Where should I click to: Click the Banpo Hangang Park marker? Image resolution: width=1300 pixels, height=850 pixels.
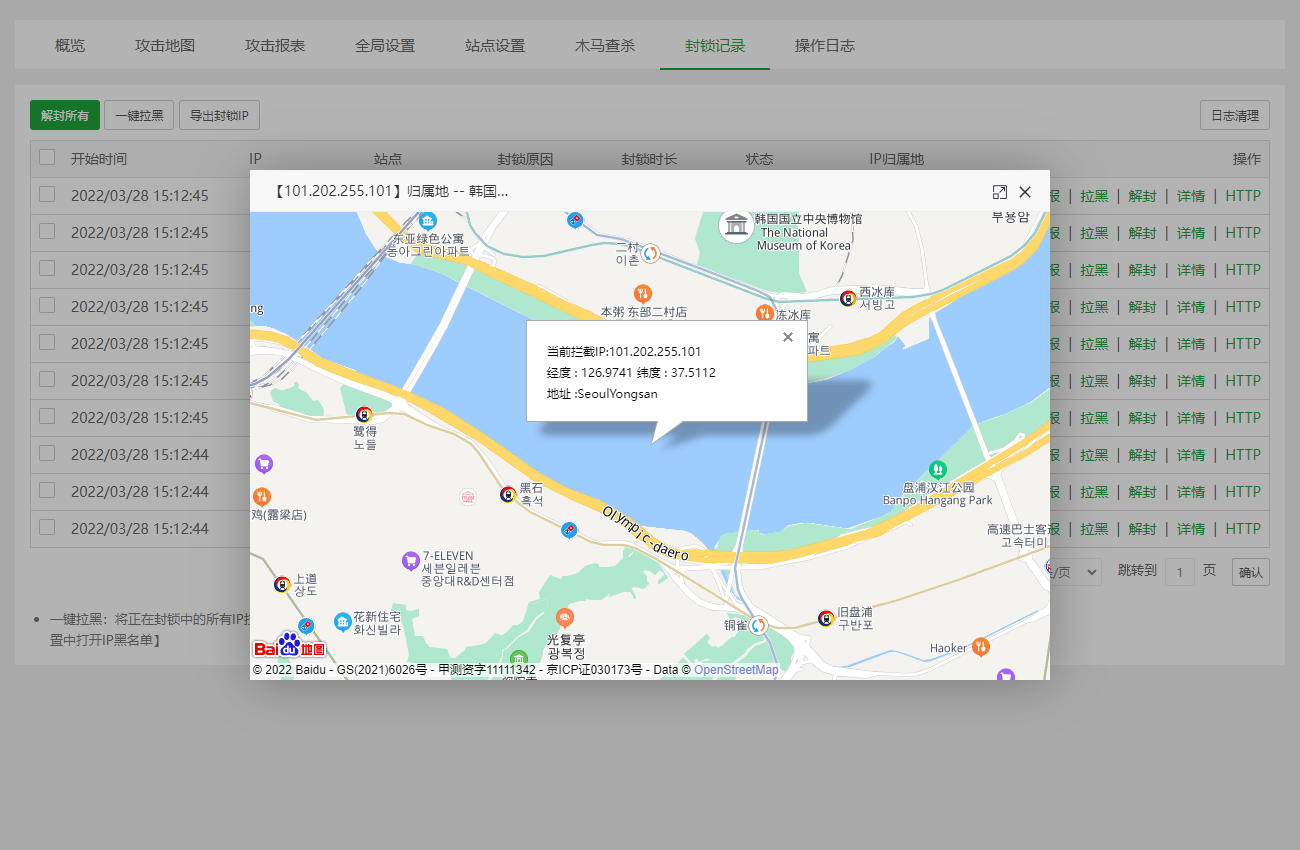pyautogui.click(x=937, y=468)
